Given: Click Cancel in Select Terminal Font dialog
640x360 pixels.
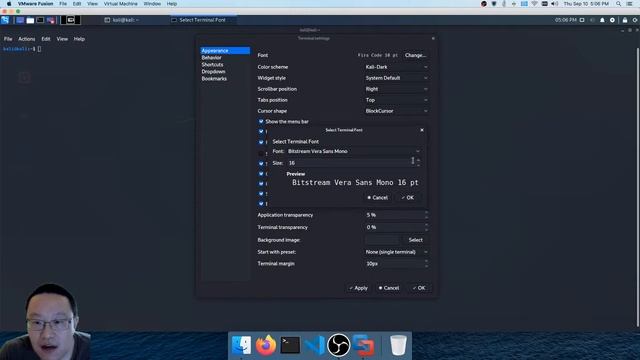Looking at the screenshot, I should [378, 198].
